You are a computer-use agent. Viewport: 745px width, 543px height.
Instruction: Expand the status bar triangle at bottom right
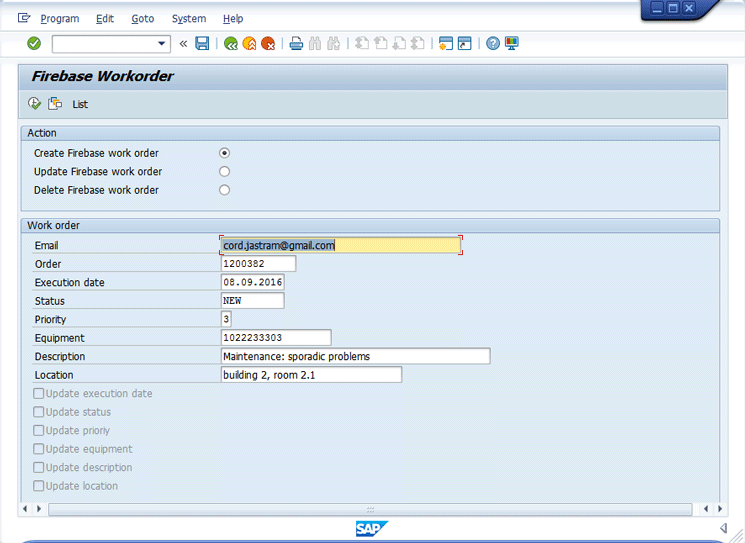tap(723, 528)
